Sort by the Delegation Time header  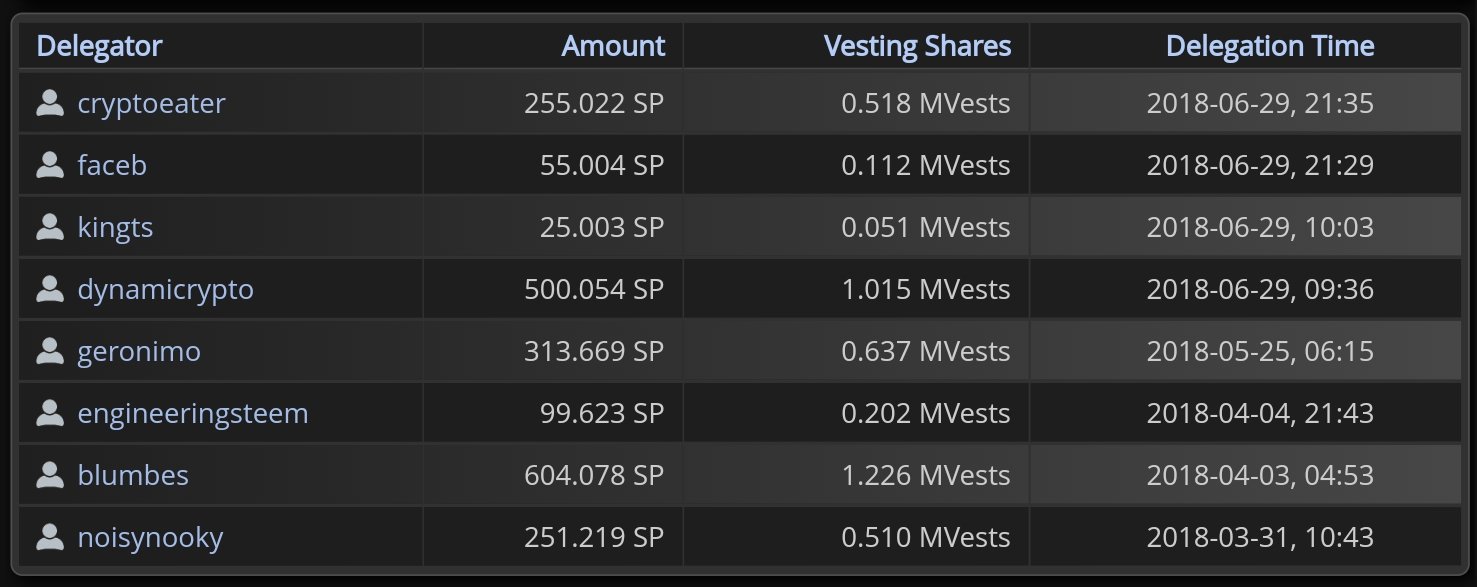1270,45
